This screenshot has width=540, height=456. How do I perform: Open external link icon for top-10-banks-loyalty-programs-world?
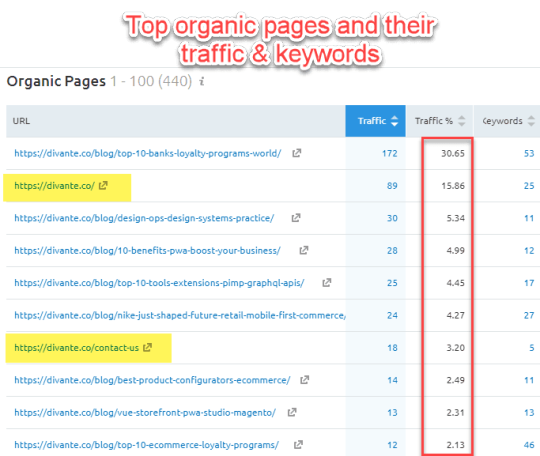click(x=297, y=153)
